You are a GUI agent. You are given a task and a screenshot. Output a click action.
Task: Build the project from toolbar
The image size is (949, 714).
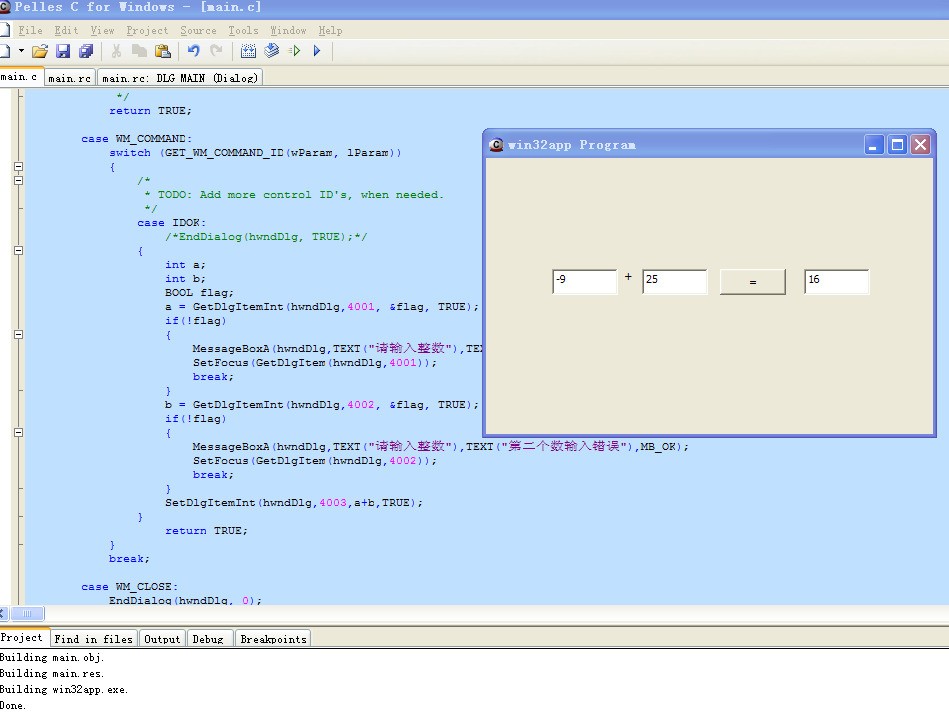272,51
